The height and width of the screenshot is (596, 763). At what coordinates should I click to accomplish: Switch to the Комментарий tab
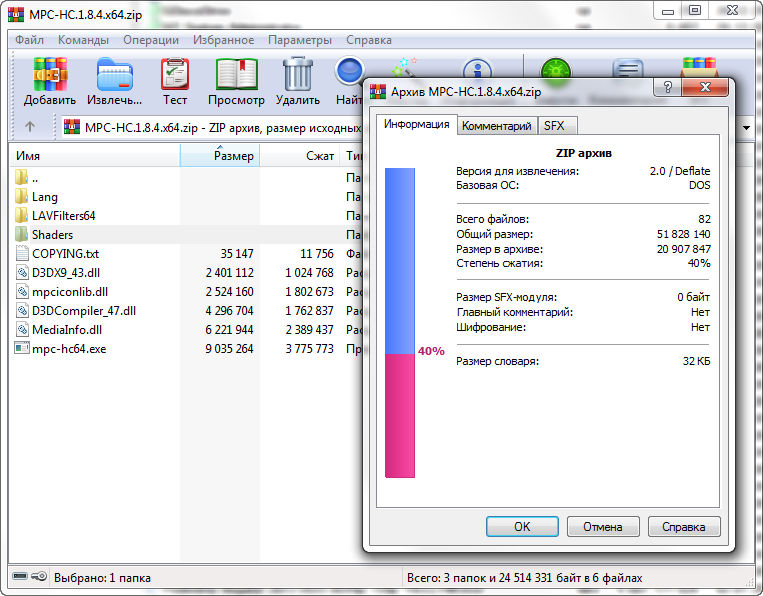pyautogui.click(x=496, y=126)
